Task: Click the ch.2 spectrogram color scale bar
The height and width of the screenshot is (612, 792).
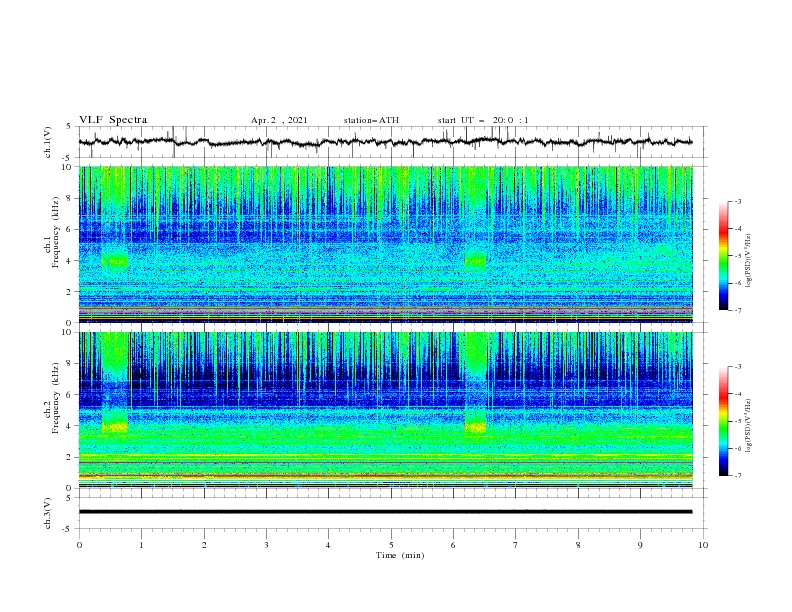Action: coord(724,421)
